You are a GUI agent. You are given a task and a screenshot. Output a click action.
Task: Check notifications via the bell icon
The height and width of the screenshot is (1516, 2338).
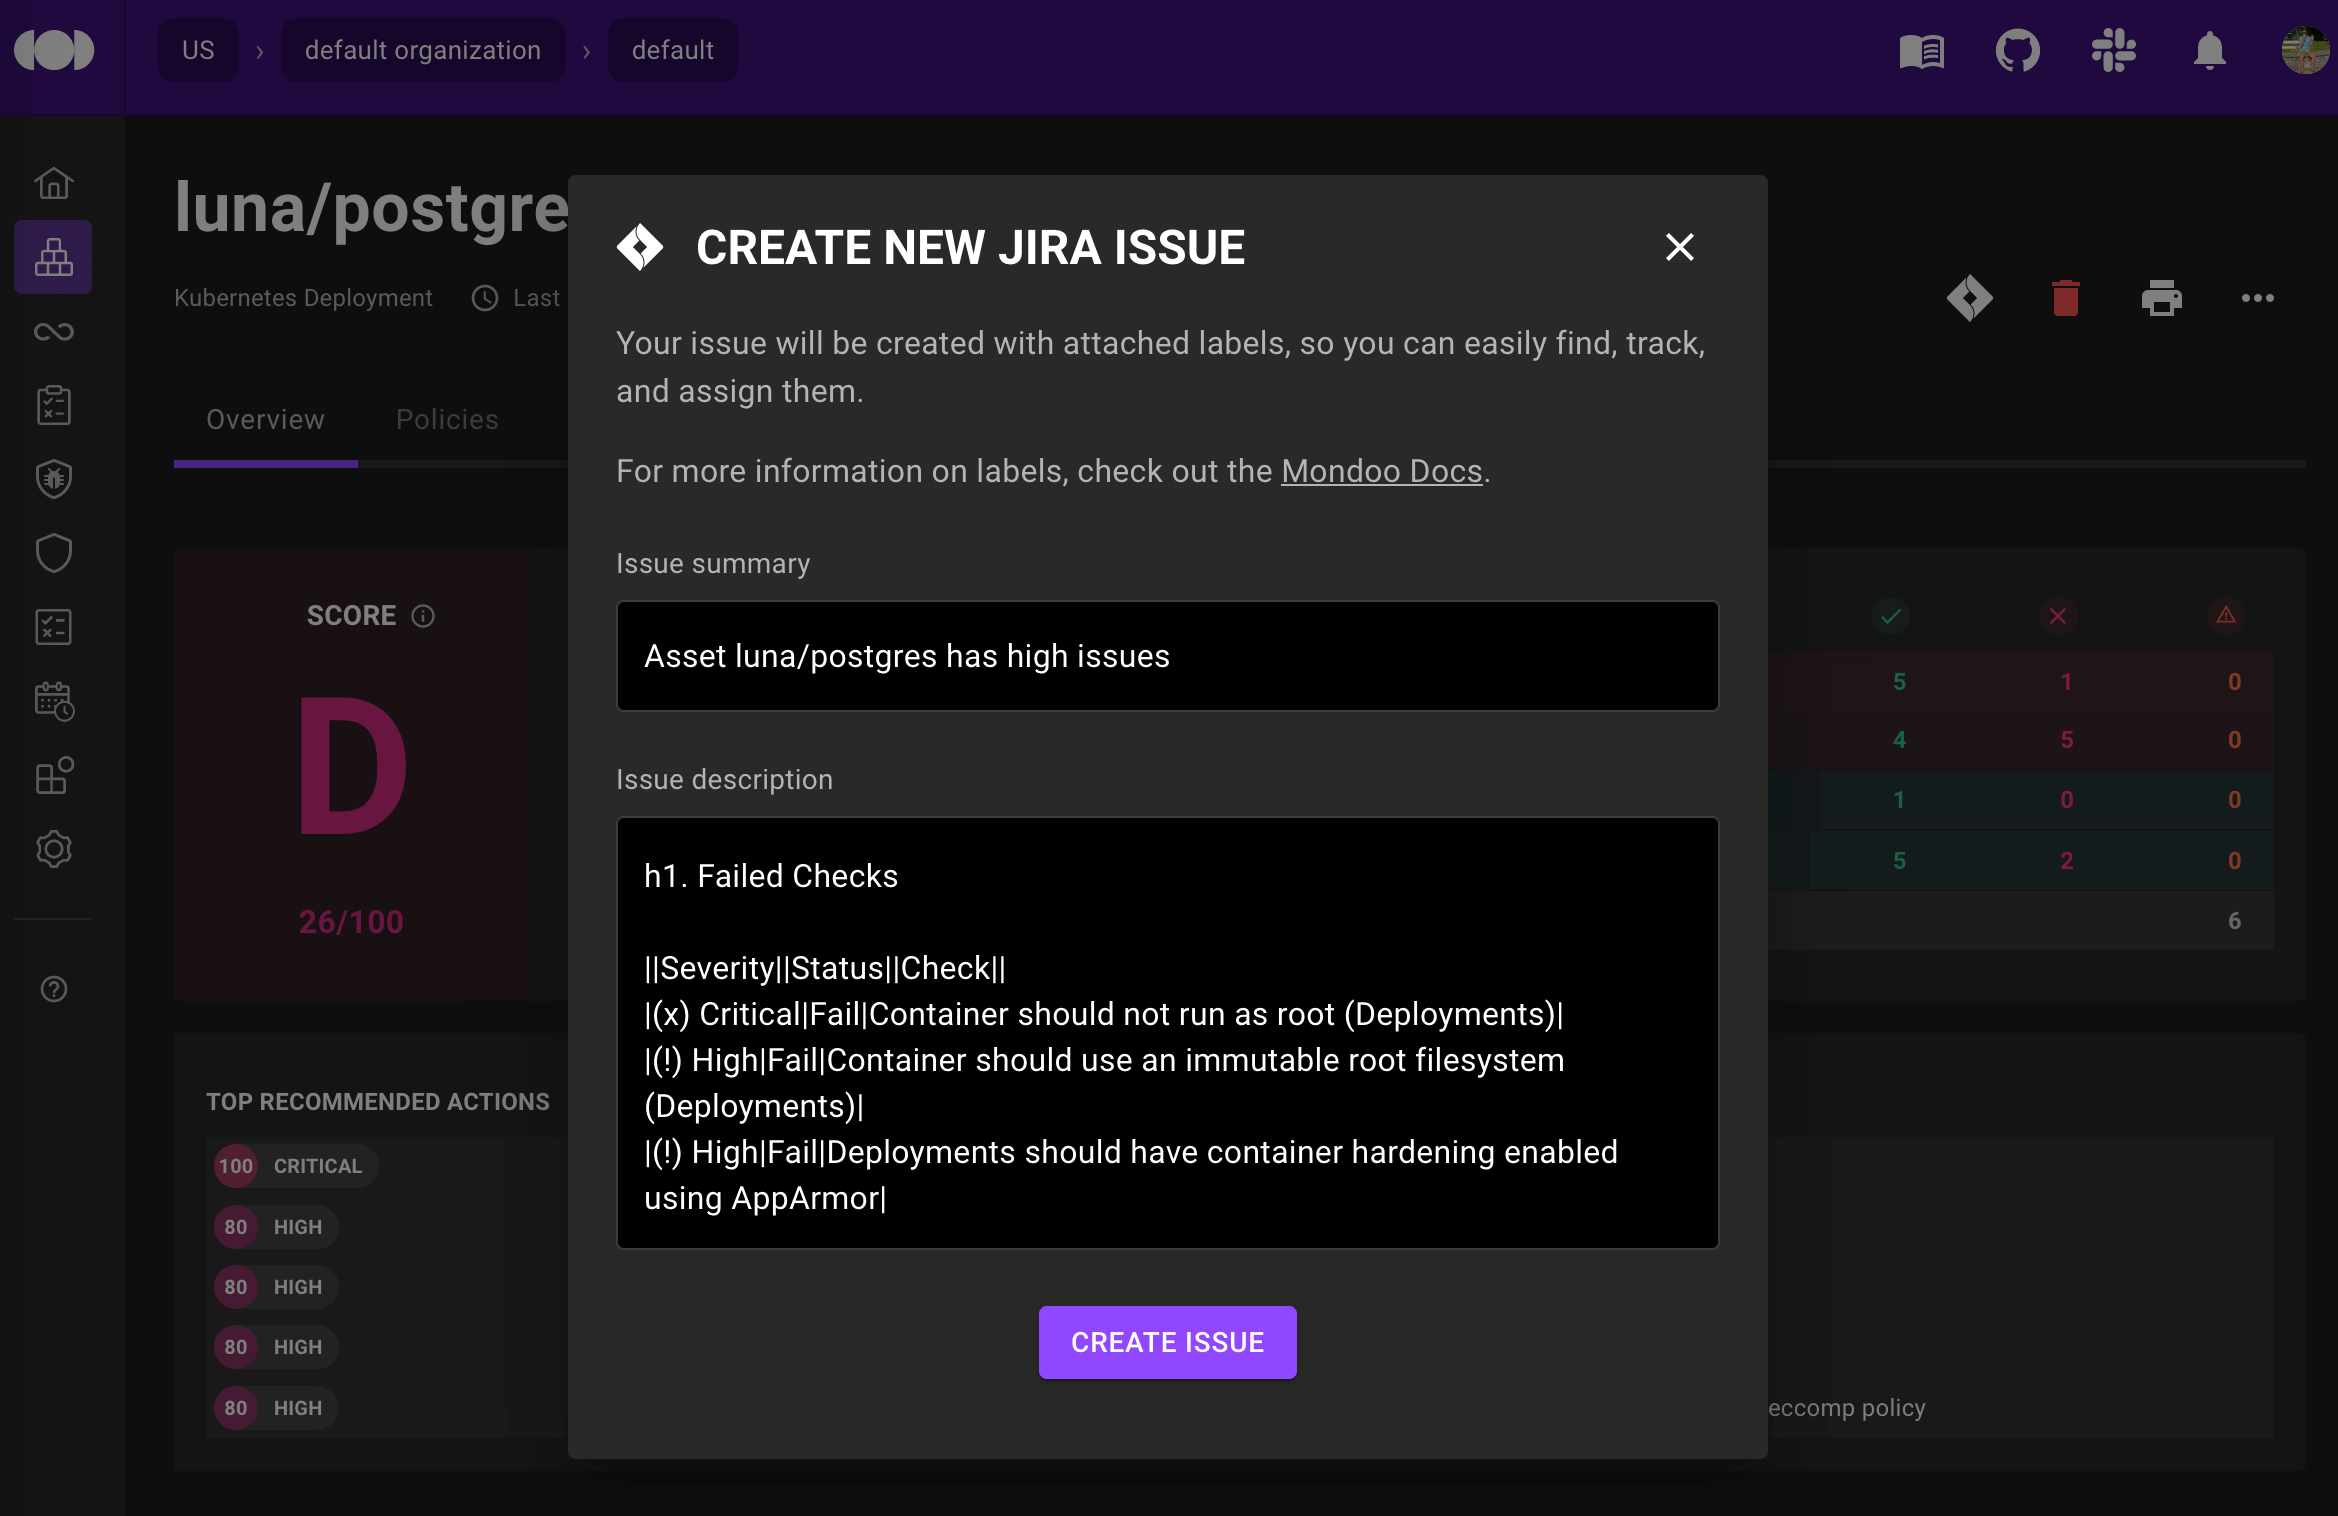pos(2209,50)
